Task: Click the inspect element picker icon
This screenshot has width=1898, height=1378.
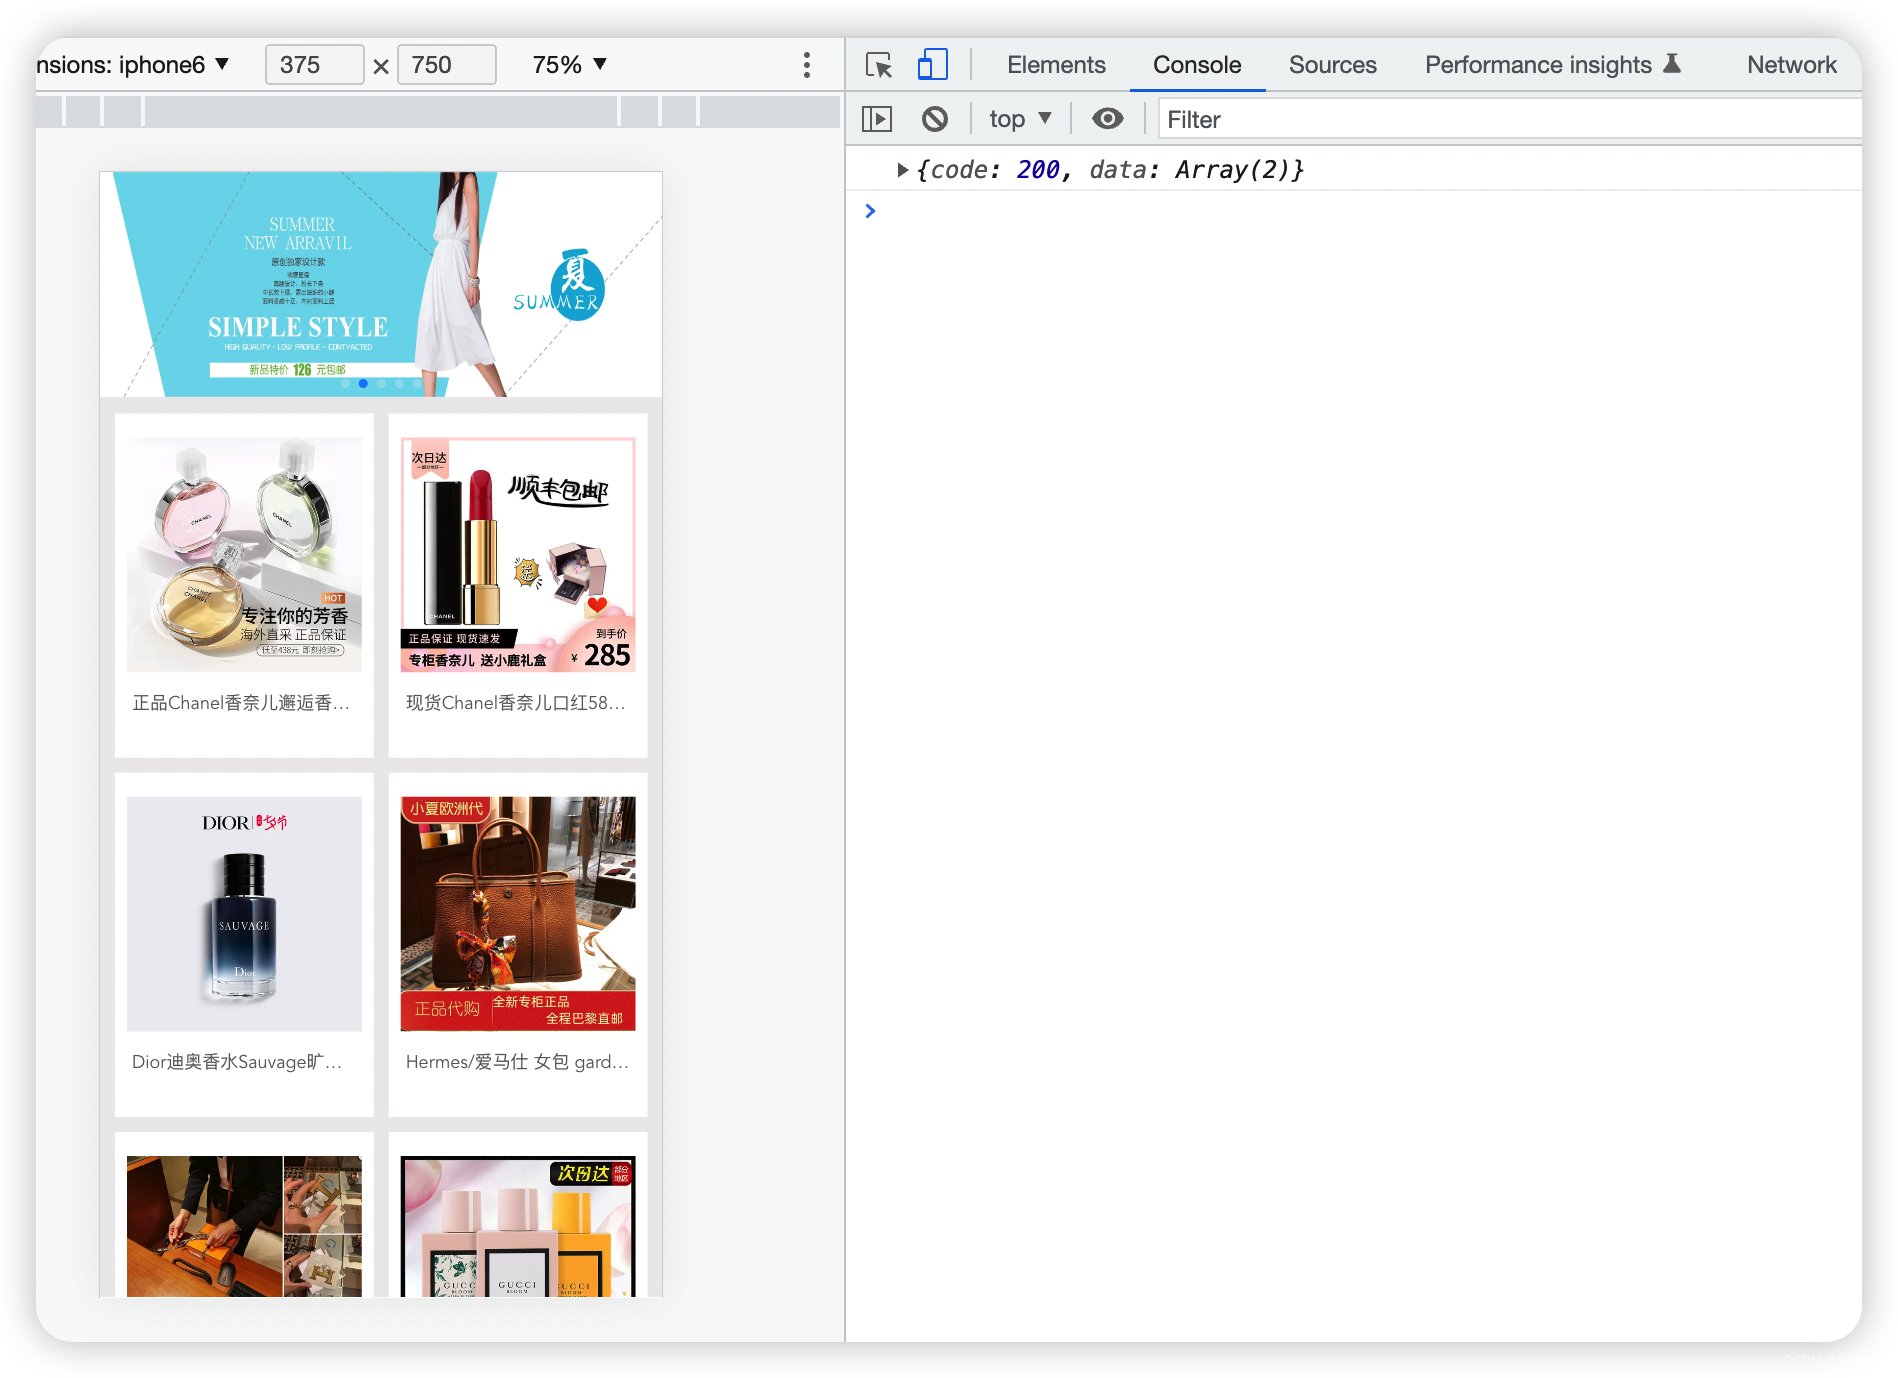Action: (878, 65)
